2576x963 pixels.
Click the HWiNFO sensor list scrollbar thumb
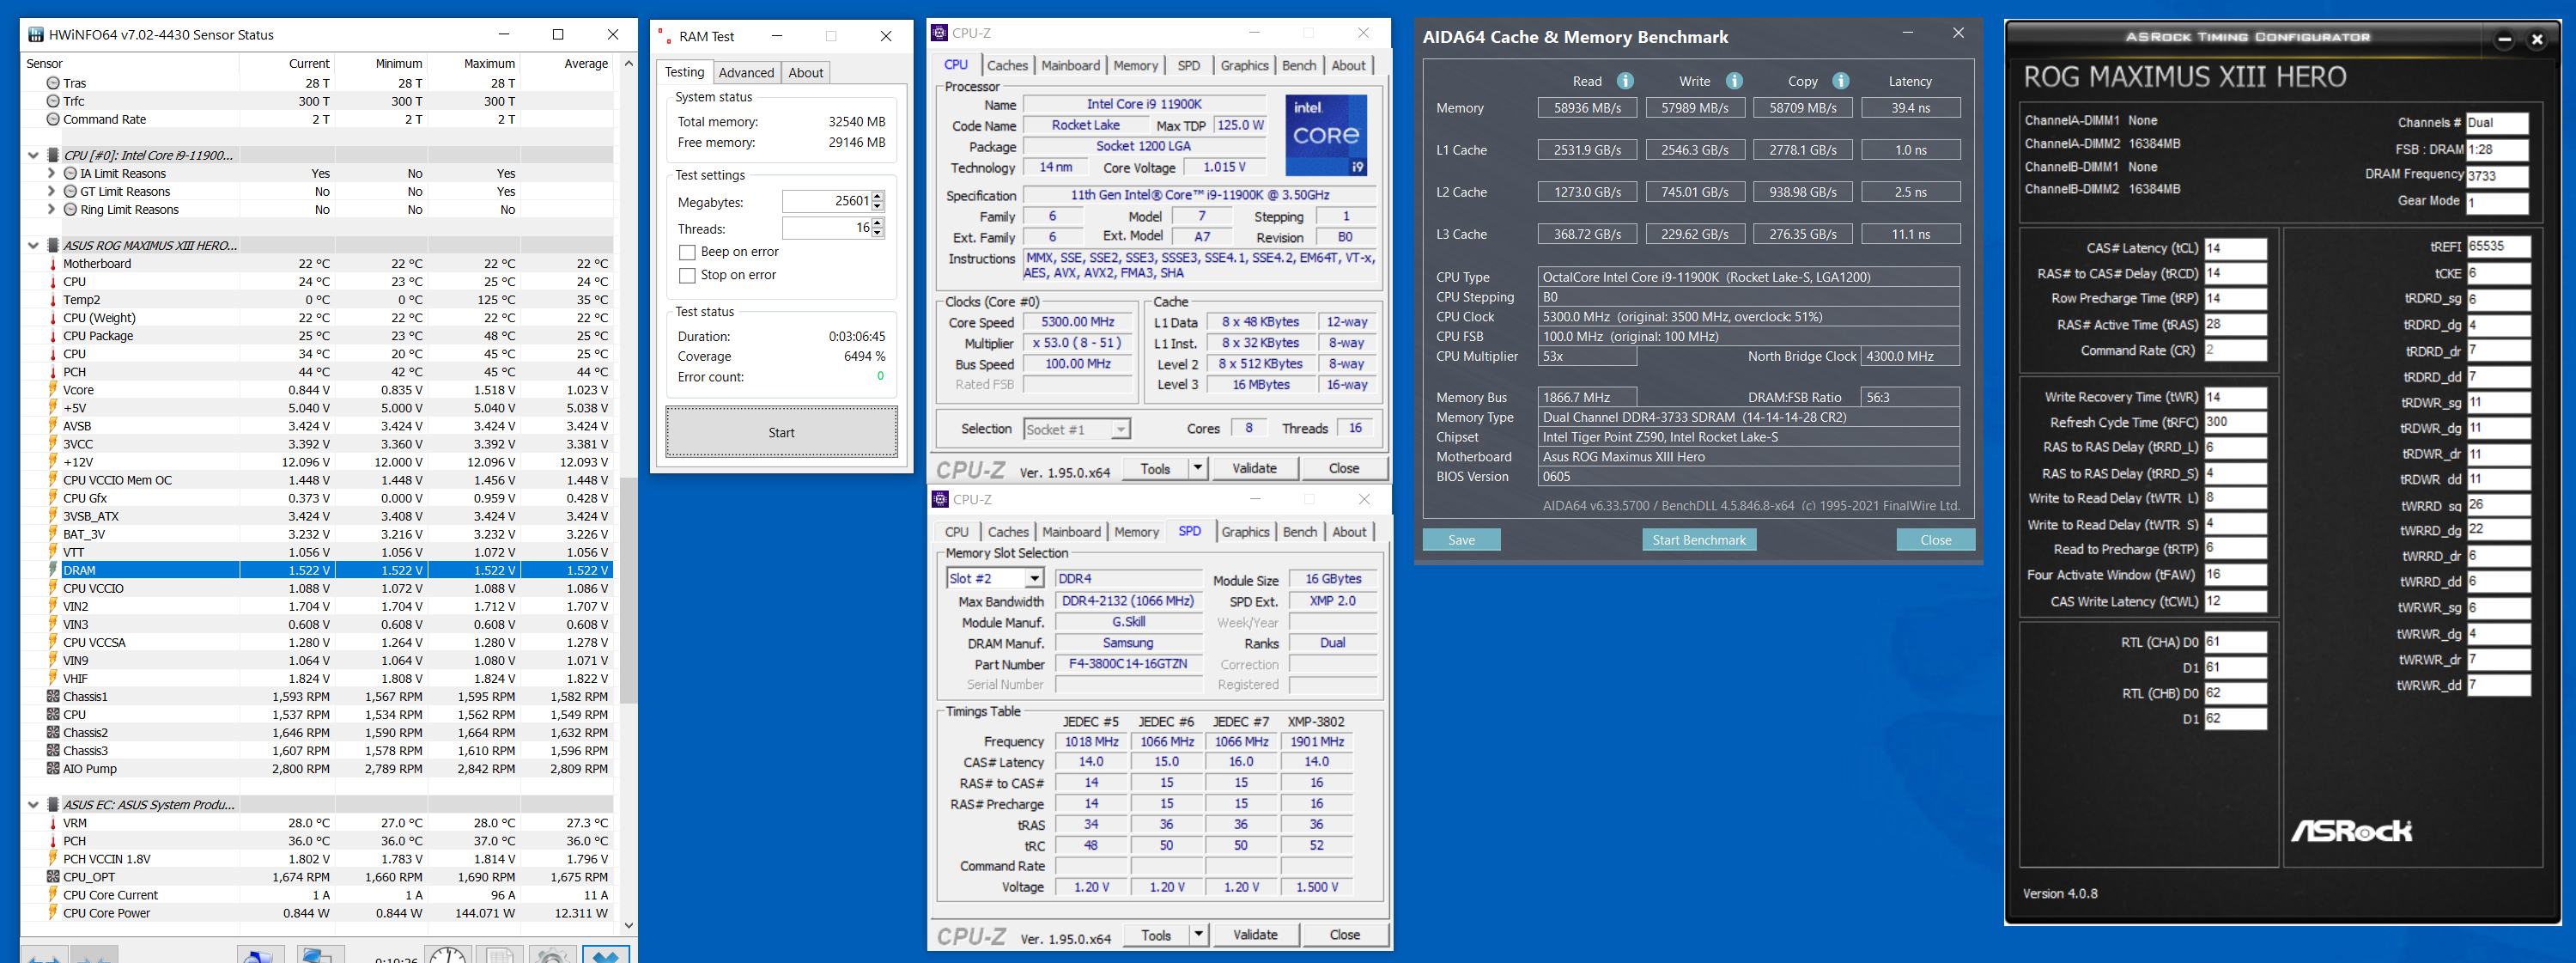(628, 590)
